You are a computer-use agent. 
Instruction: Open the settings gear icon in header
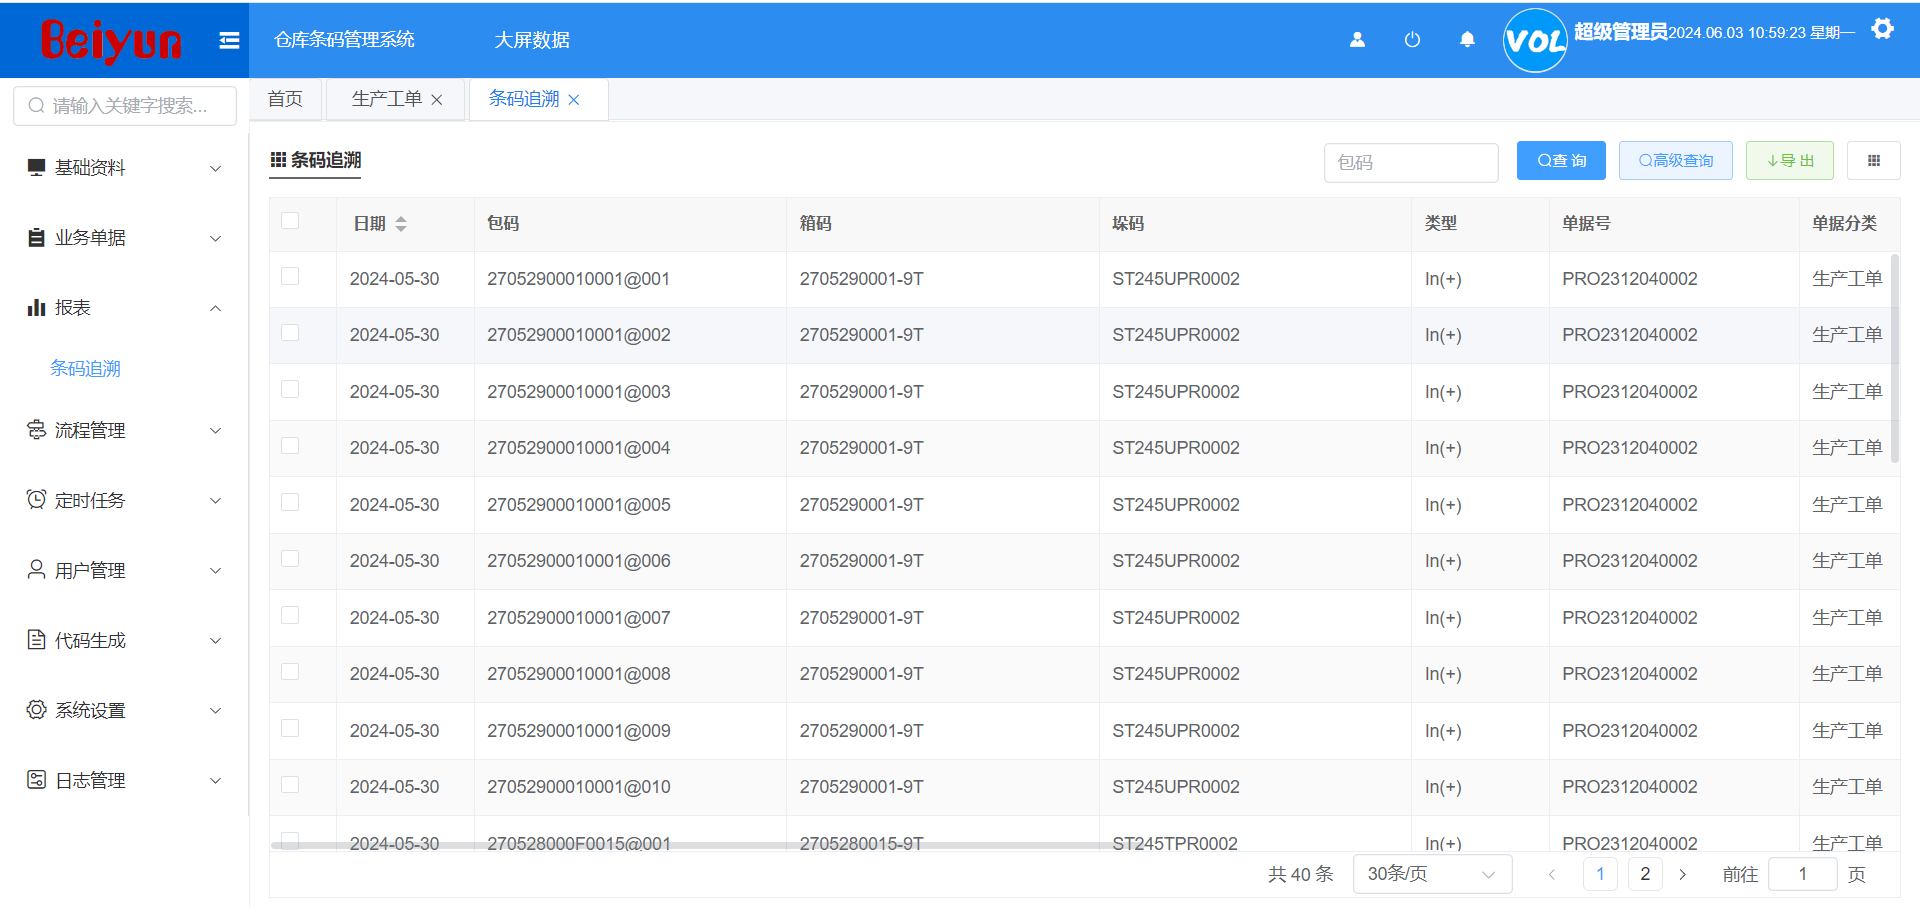point(1883,29)
